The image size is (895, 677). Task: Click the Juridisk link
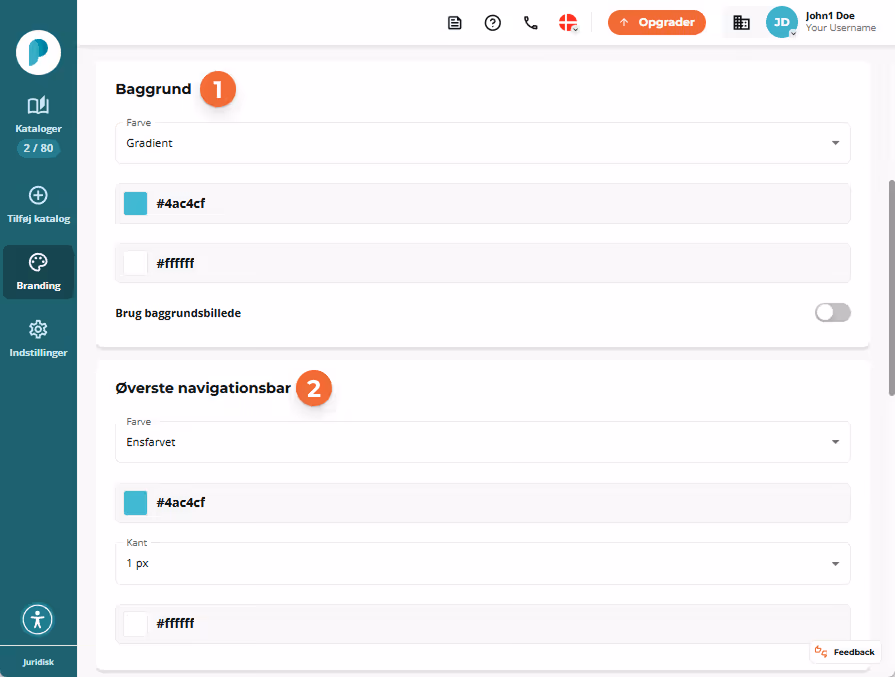pyautogui.click(x=38, y=662)
